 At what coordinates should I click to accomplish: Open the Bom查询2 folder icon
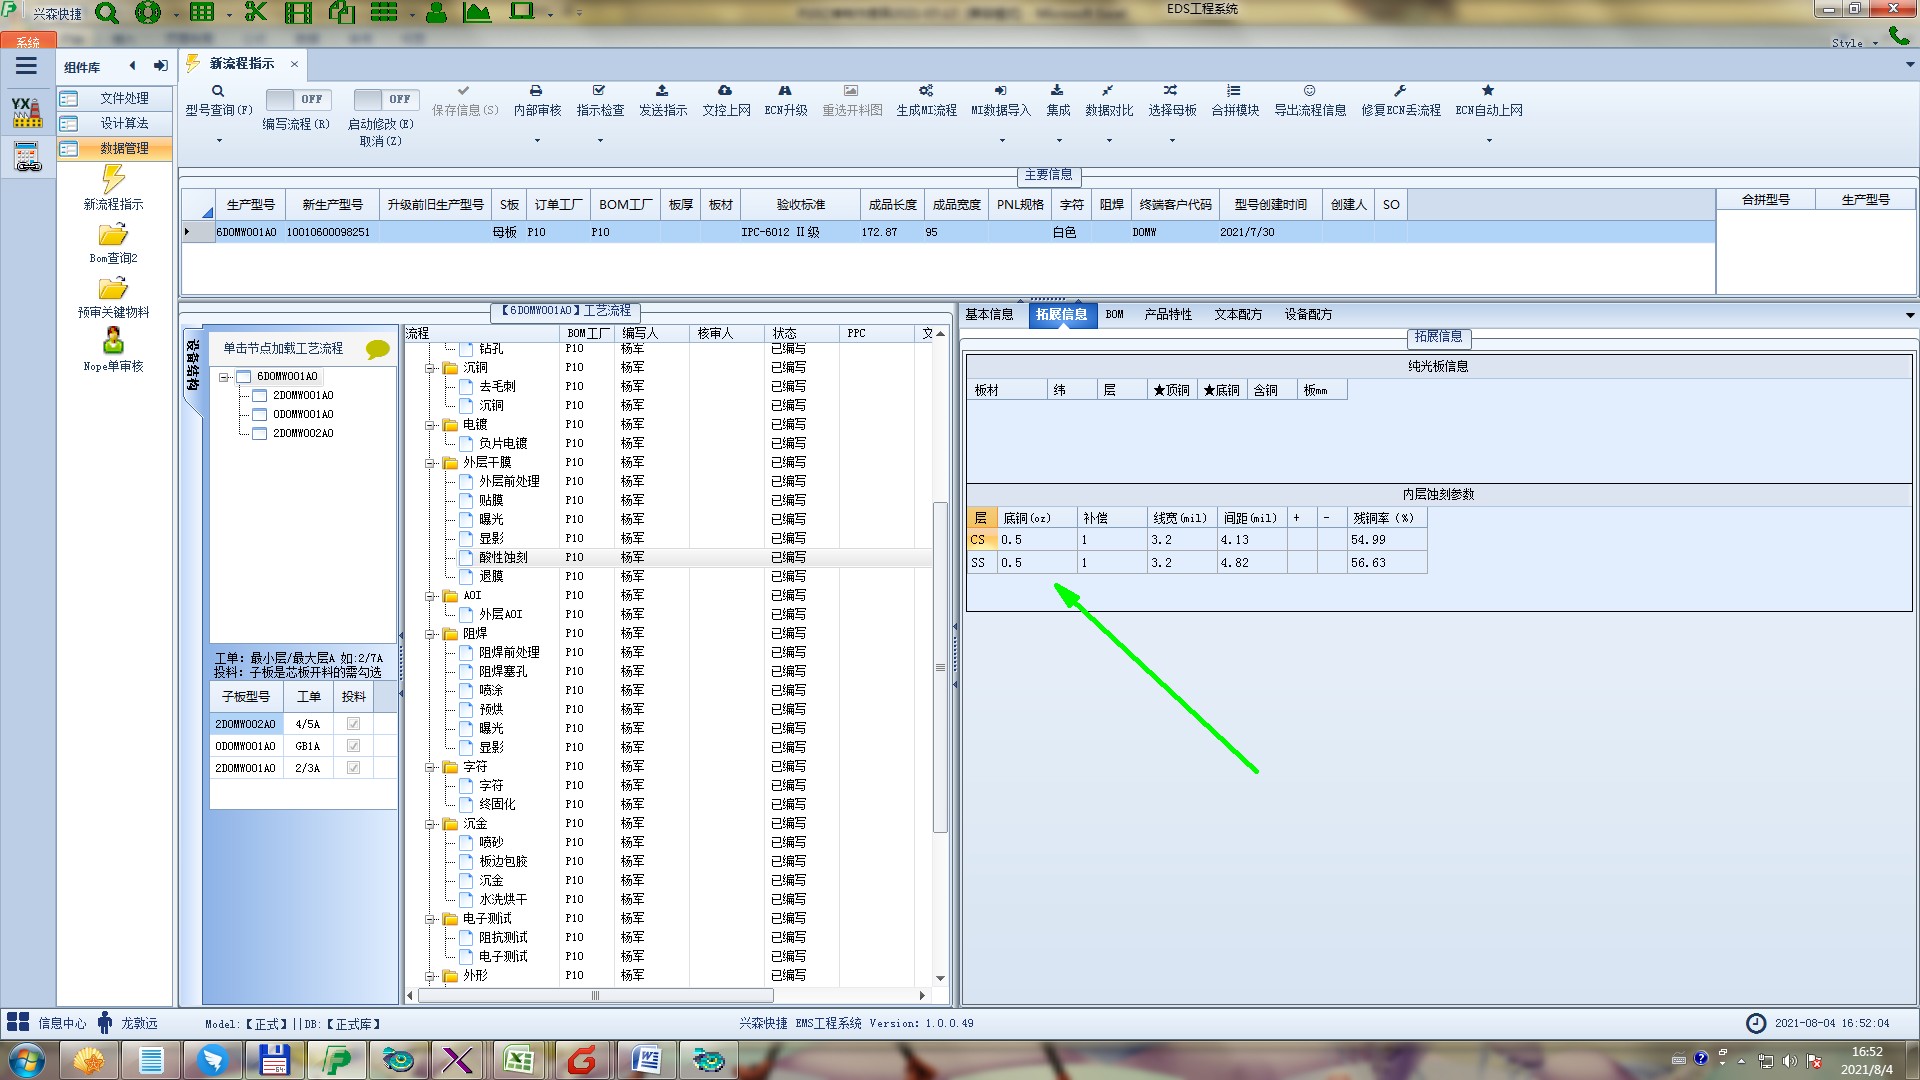(113, 235)
